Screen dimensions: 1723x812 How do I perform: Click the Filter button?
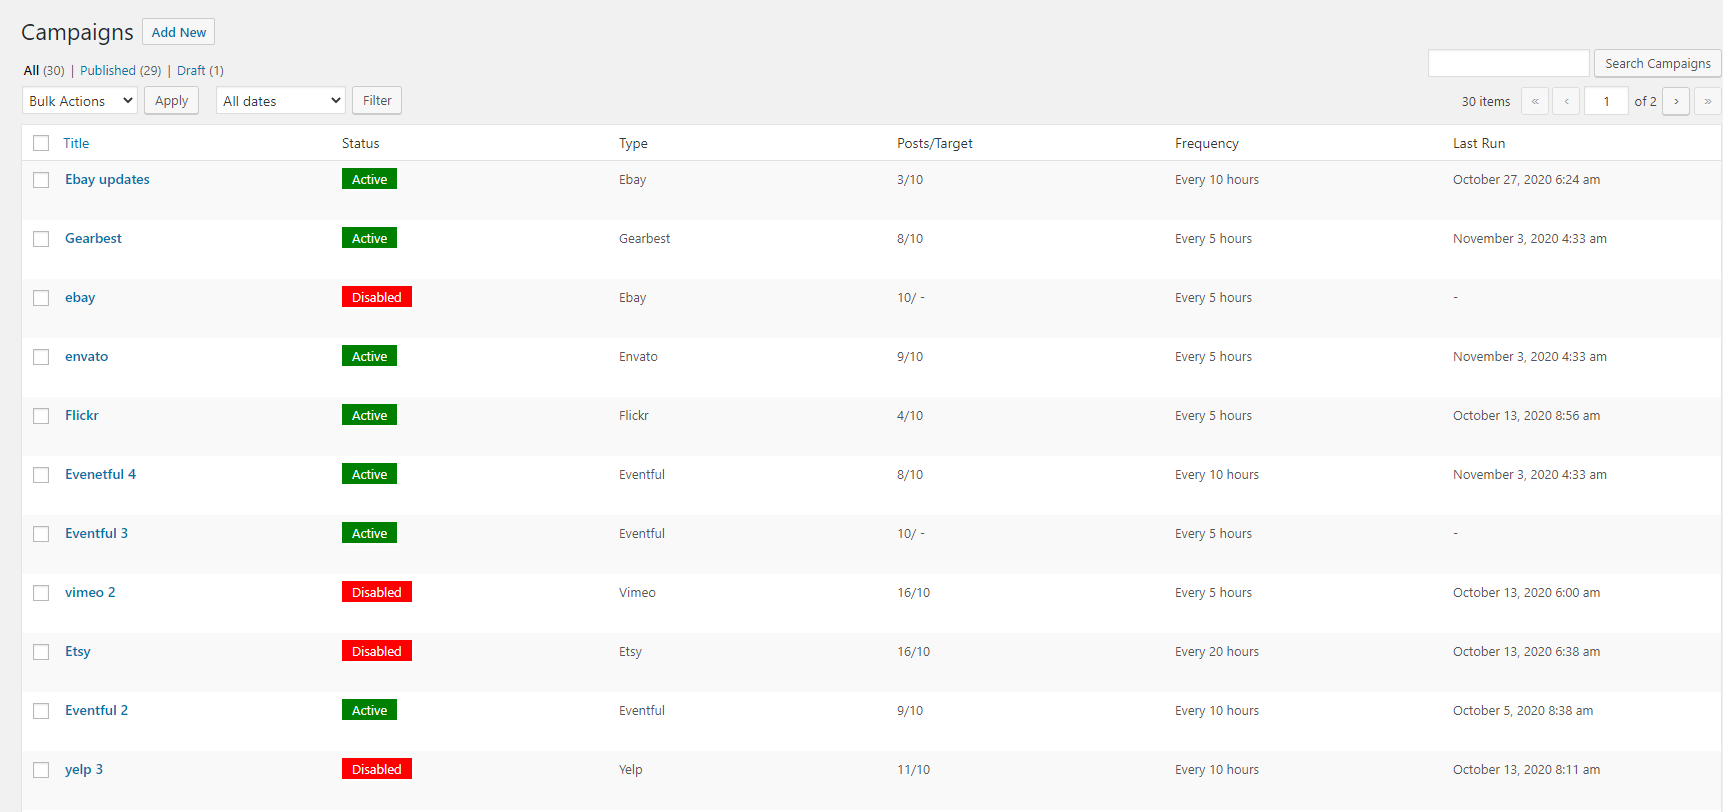pos(377,101)
